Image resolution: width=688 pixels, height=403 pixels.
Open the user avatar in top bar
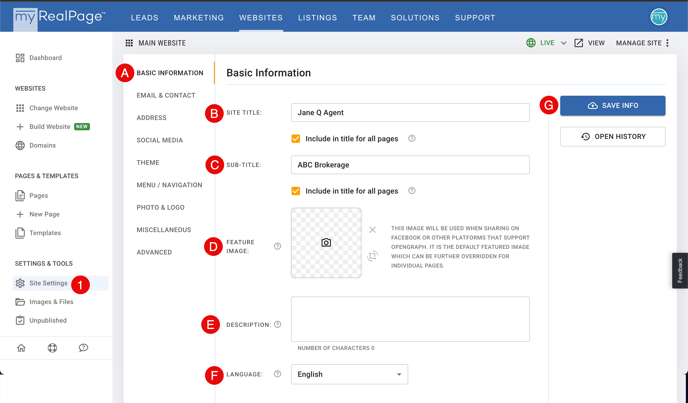pos(659,17)
